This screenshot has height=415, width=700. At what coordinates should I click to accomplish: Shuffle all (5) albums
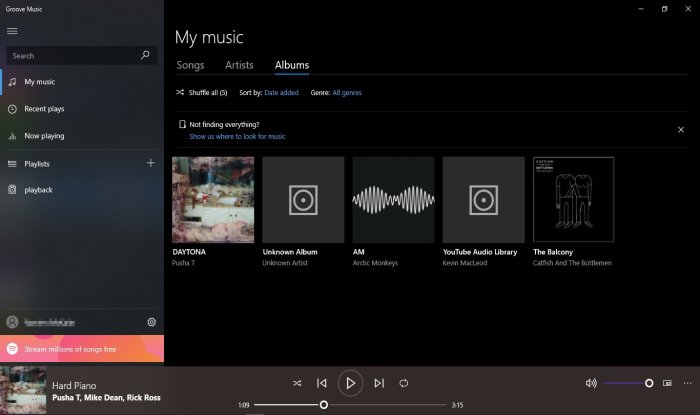coord(202,92)
